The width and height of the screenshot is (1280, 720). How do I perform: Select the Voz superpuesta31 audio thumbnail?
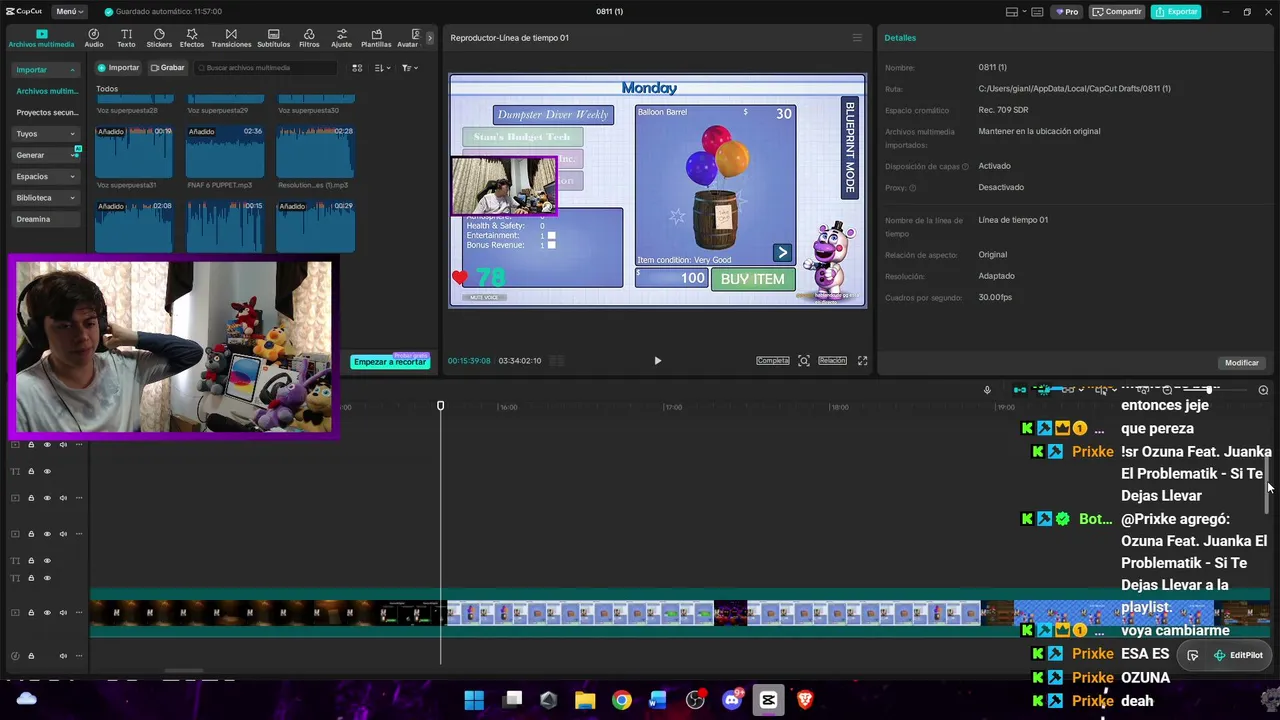[x=134, y=152]
